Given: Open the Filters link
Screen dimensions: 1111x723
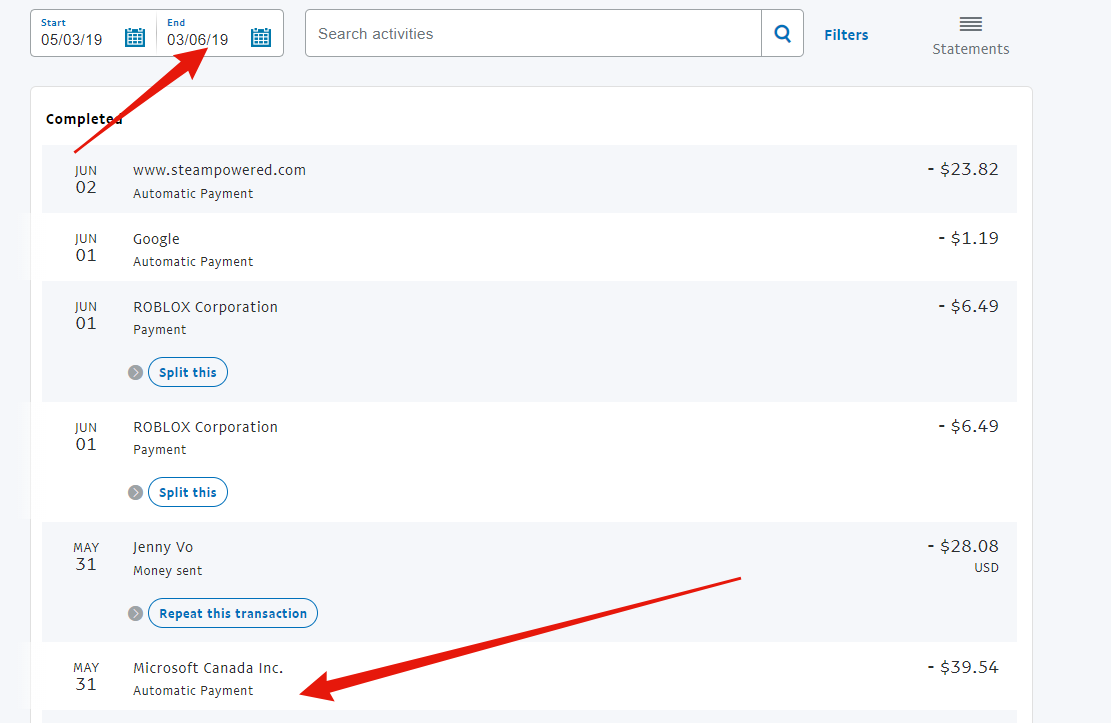Looking at the screenshot, I should (x=846, y=35).
